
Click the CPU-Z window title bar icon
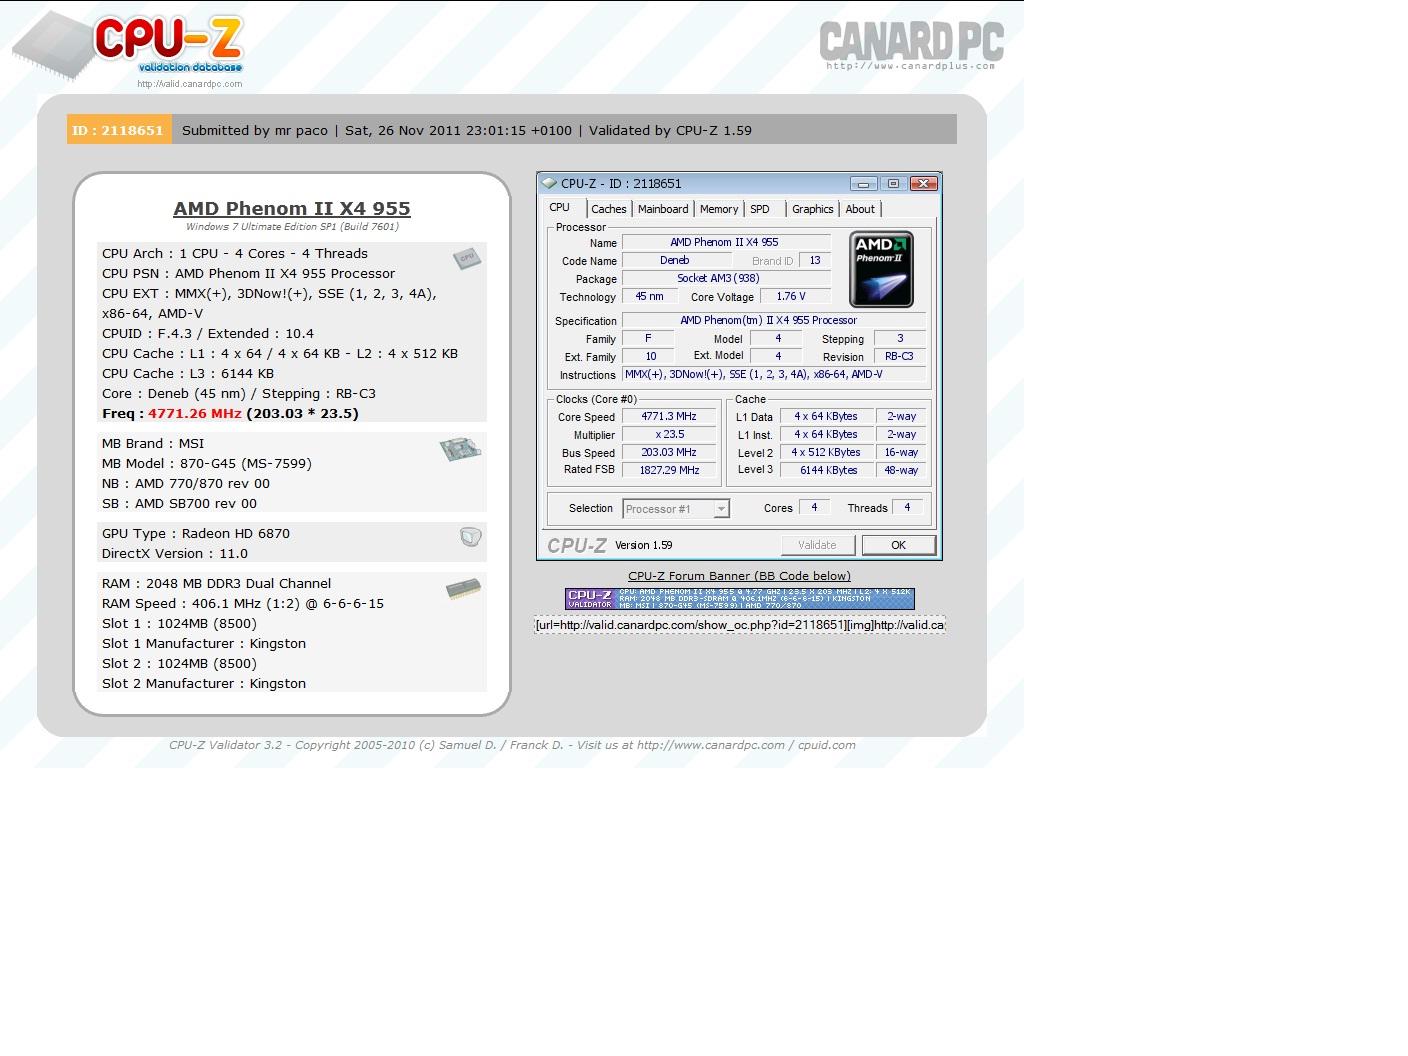[549, 183]
